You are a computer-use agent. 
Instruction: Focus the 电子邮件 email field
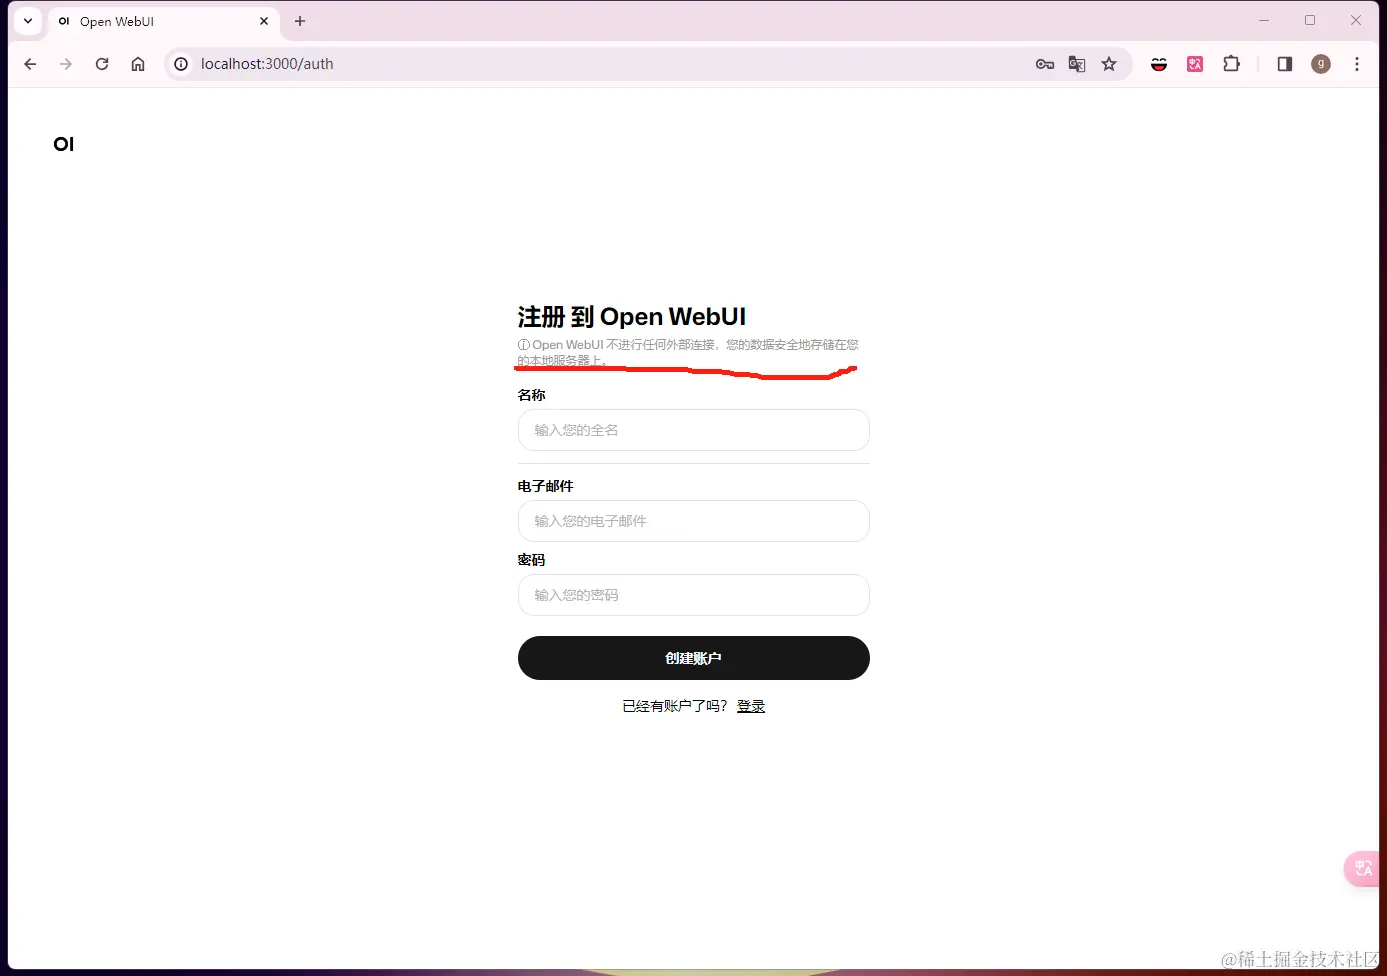(x=694, y=521)
